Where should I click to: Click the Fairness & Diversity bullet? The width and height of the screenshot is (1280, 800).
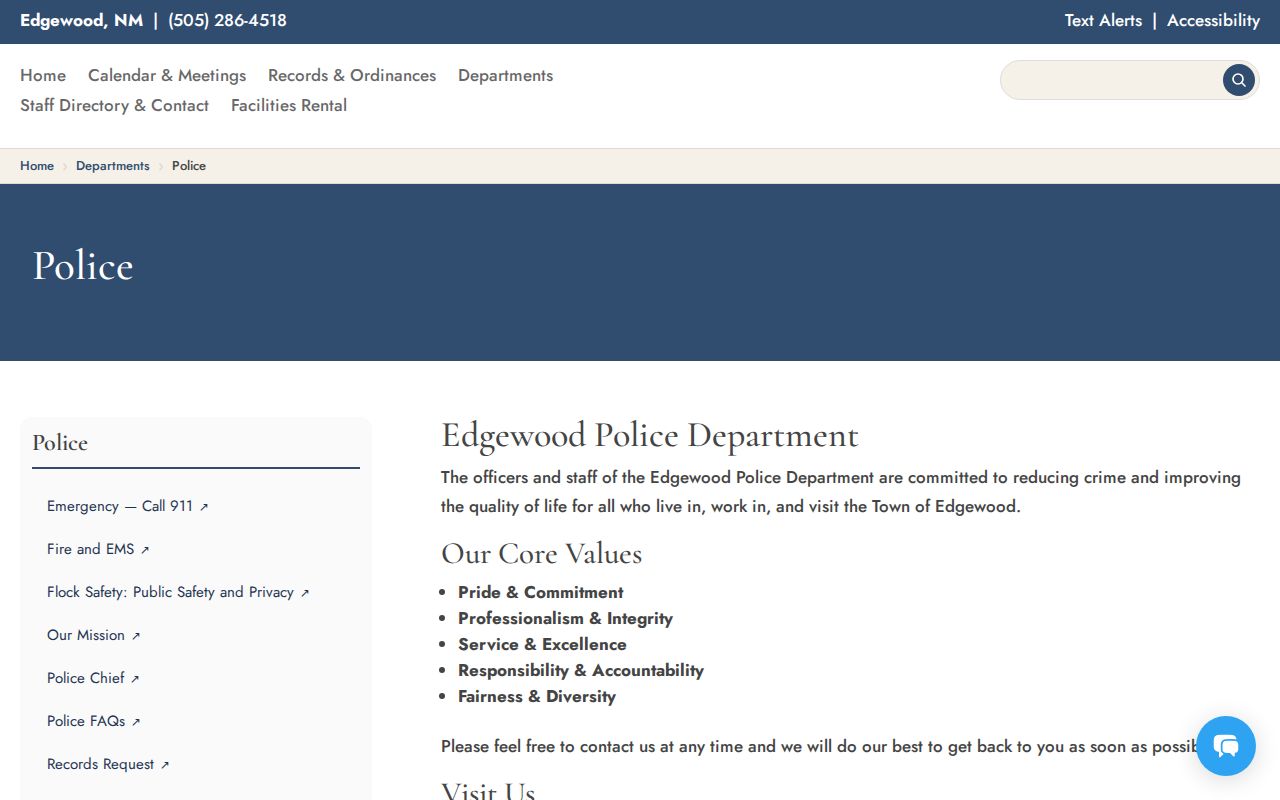click(x=537, y=696)
